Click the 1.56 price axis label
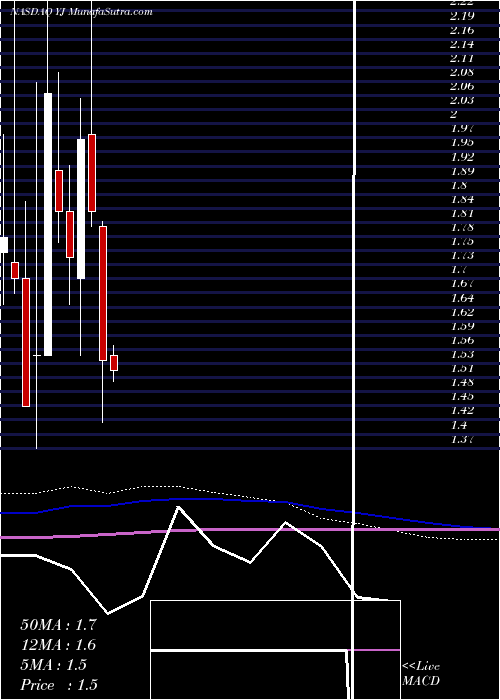 click(x=462, y=340)
